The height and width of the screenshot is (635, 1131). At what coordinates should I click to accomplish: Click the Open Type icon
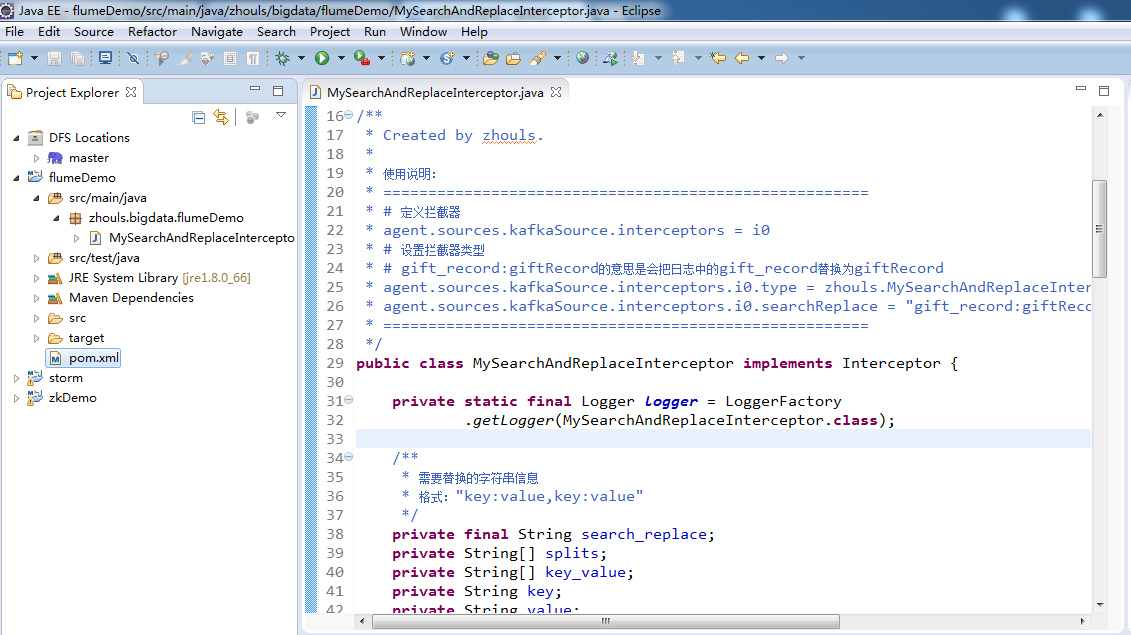490,58
